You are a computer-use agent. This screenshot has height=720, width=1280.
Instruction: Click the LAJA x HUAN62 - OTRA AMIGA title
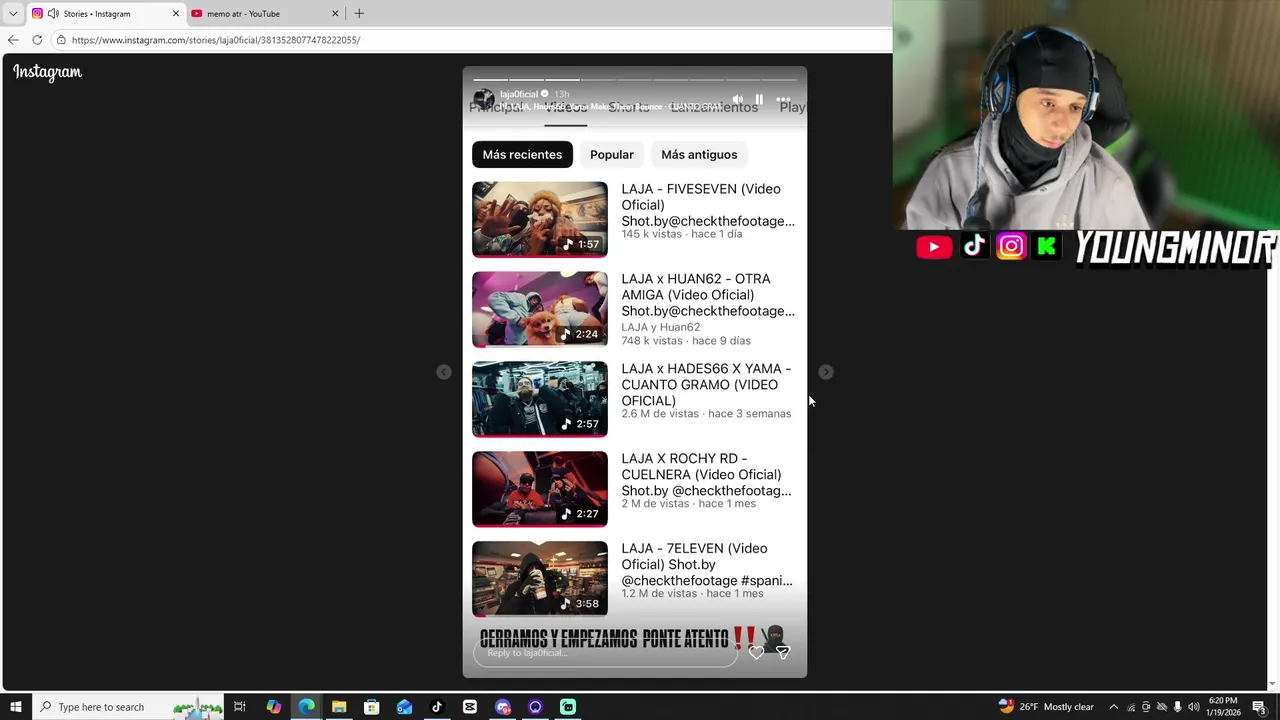coord(708,295)
